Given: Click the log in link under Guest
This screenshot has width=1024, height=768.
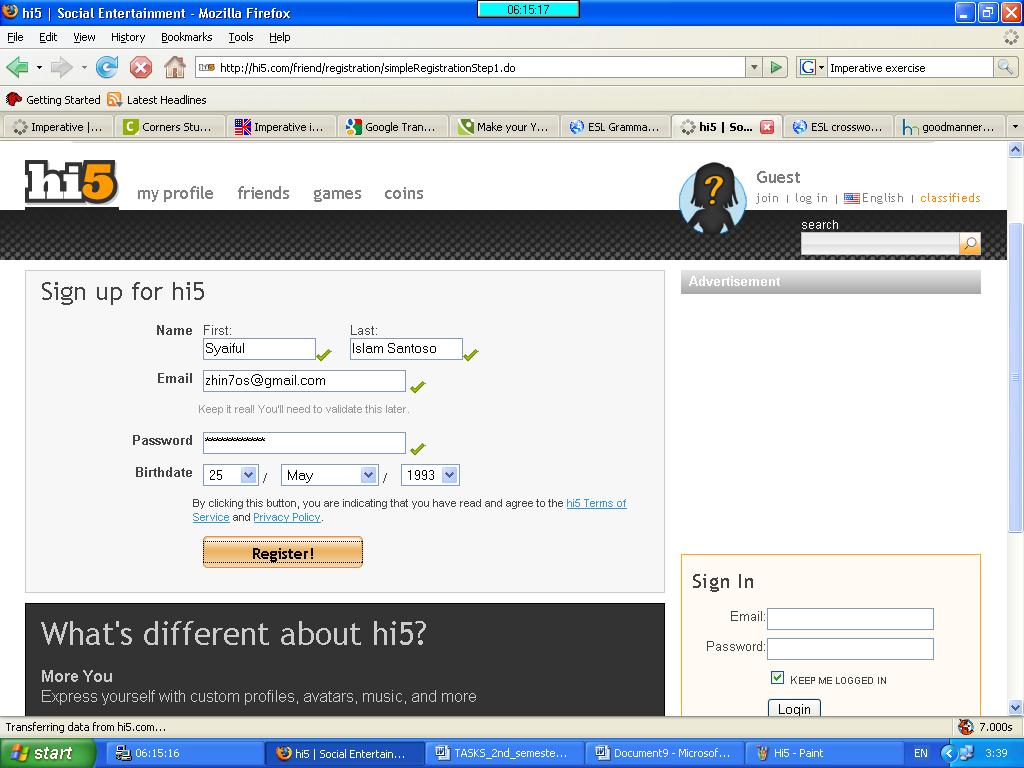Looking at the screenshot, I should coord(811,198).
